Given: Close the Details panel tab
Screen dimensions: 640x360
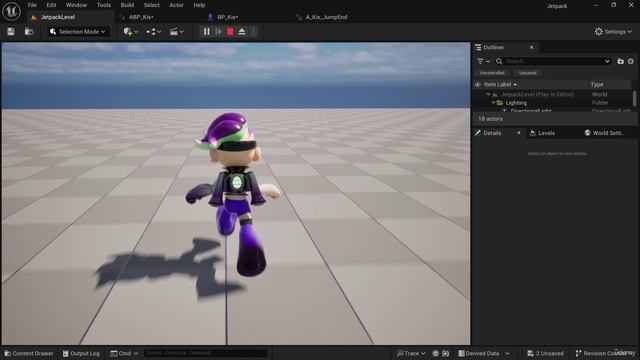Looking at the screenshot, I should (519, 133).
